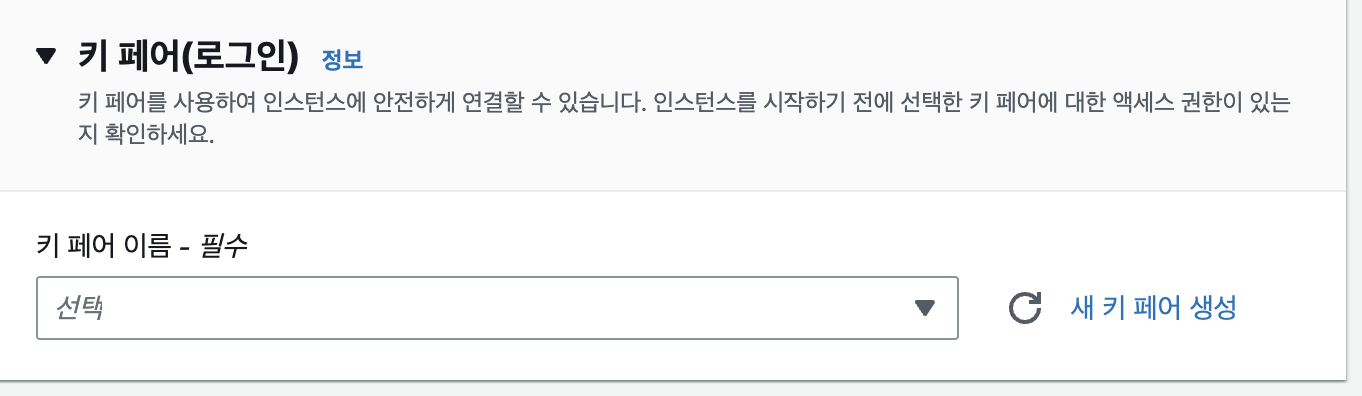1362x396 pixels.
Task: Collapse the 키 페어(로그인) section triangle
Action: (47, 57)
